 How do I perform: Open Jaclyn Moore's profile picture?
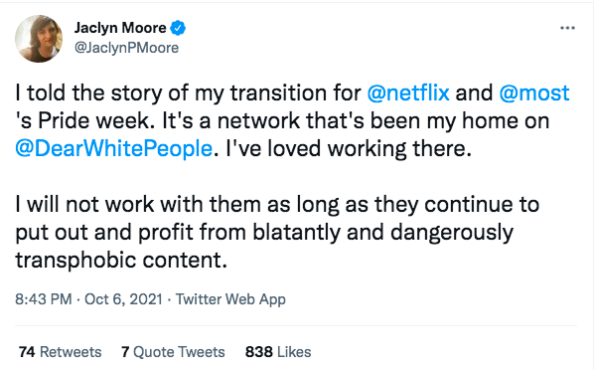coord(39,39)
